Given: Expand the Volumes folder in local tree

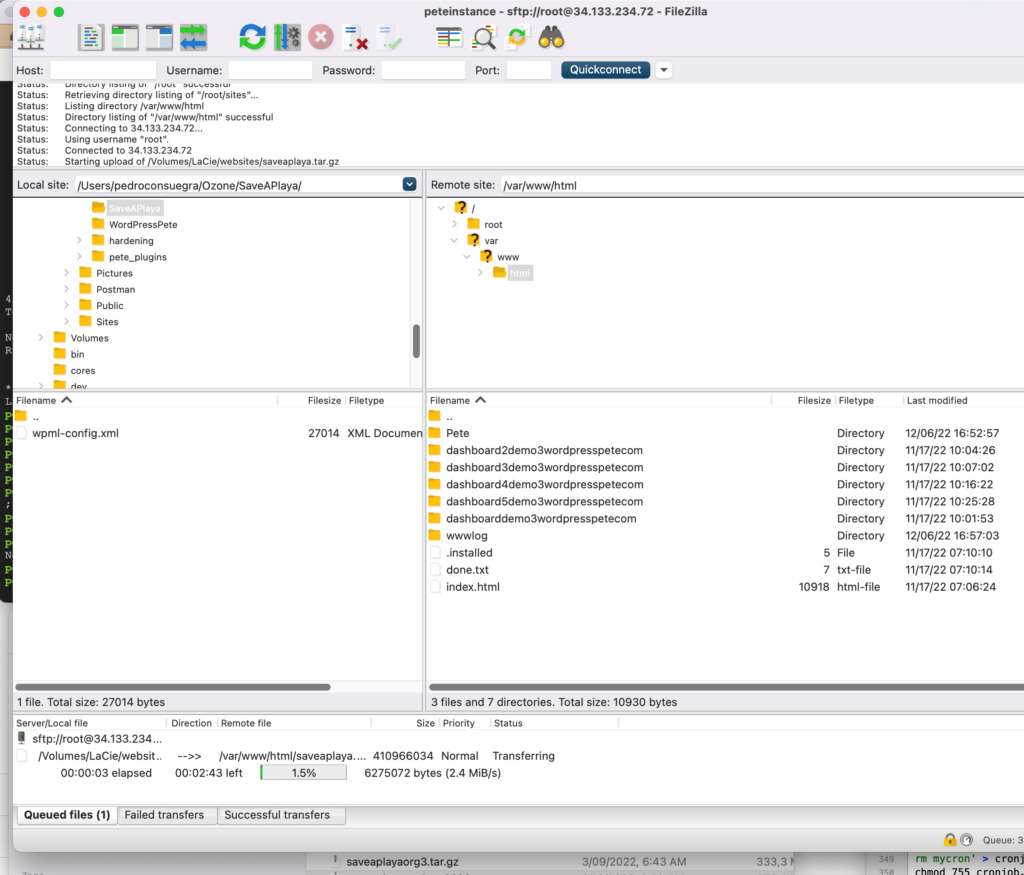Looking at the screenshot, I should 41,338.
